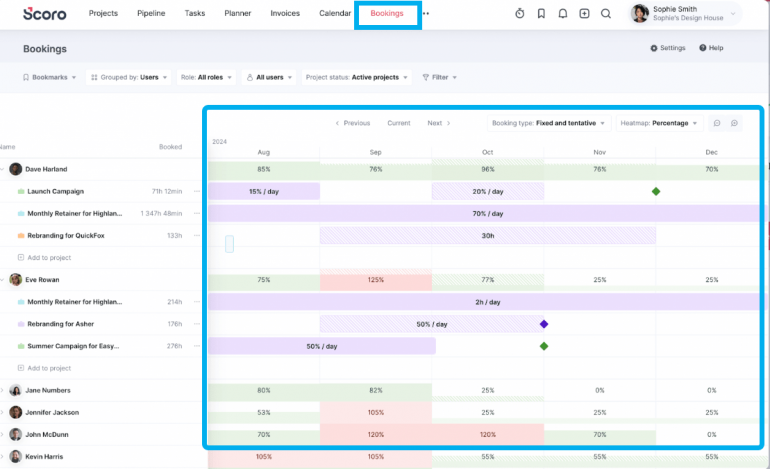The height and width of the screenshot is (469, 770).
Task: Open the Booking type dropdown
Action: [548, 123]
